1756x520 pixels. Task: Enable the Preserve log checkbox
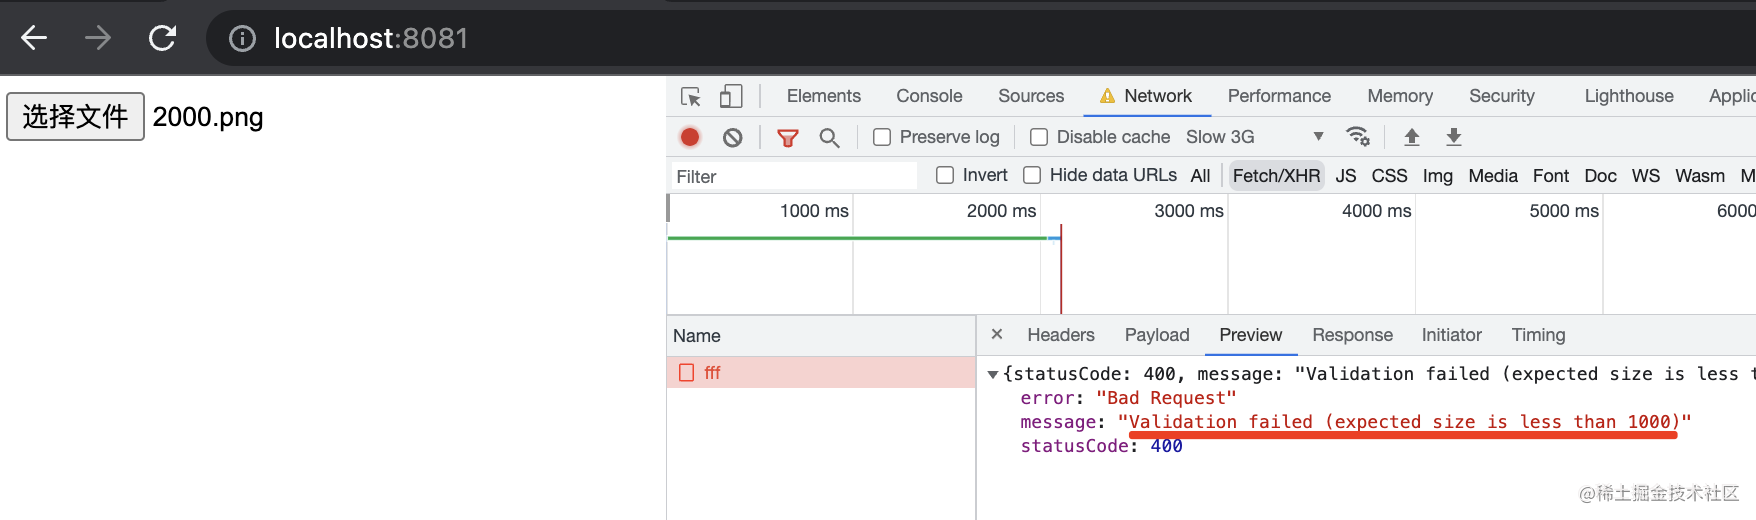[x=882, y=137]
